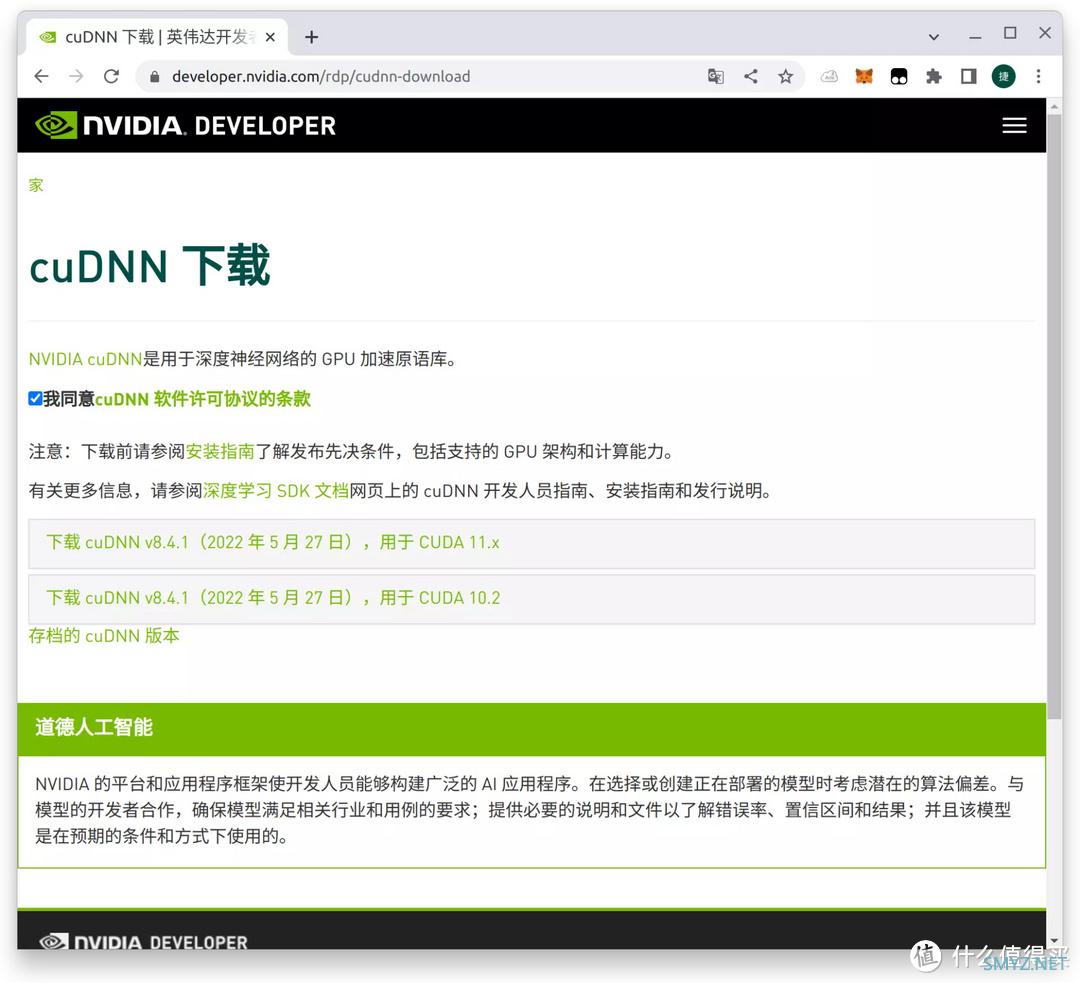Viewport: 1080px width, 983px height.
Task: Expand 下载 cuDNN v8.4.1 for CUDA 11.x
Action: point(531,543)
